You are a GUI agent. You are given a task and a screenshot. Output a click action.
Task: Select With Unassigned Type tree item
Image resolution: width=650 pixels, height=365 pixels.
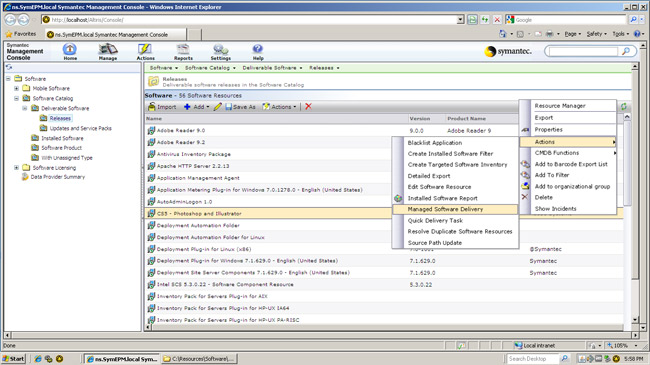pos(67,158)
